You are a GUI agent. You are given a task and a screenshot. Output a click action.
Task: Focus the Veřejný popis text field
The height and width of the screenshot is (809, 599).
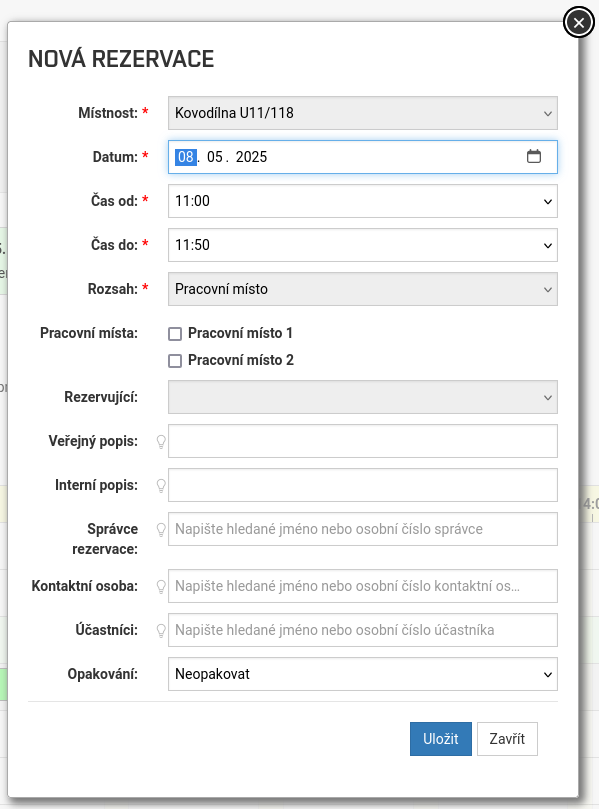[363, 441]
